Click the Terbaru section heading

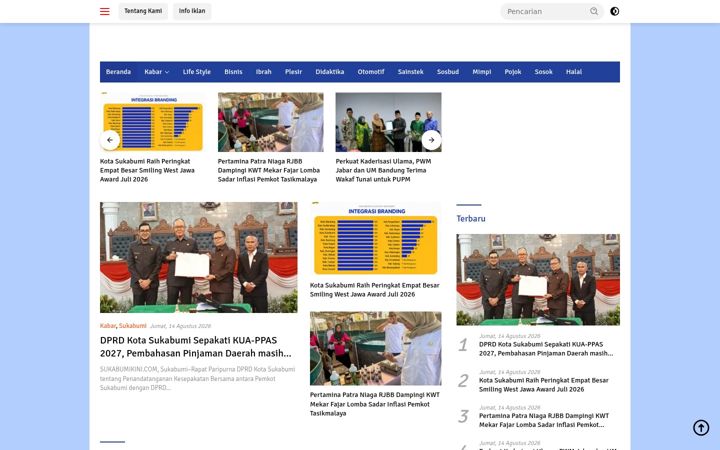[x=471, y=219]
